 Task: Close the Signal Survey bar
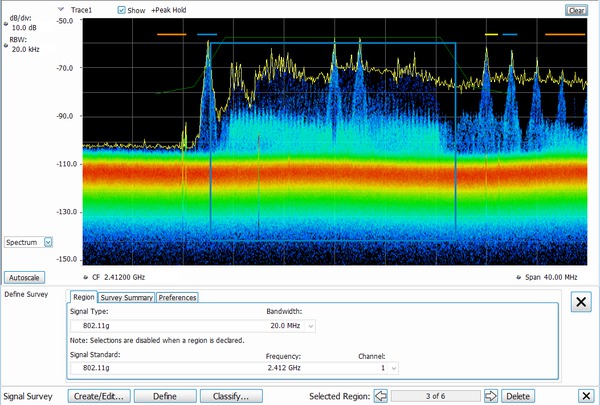tap(586, 396)
